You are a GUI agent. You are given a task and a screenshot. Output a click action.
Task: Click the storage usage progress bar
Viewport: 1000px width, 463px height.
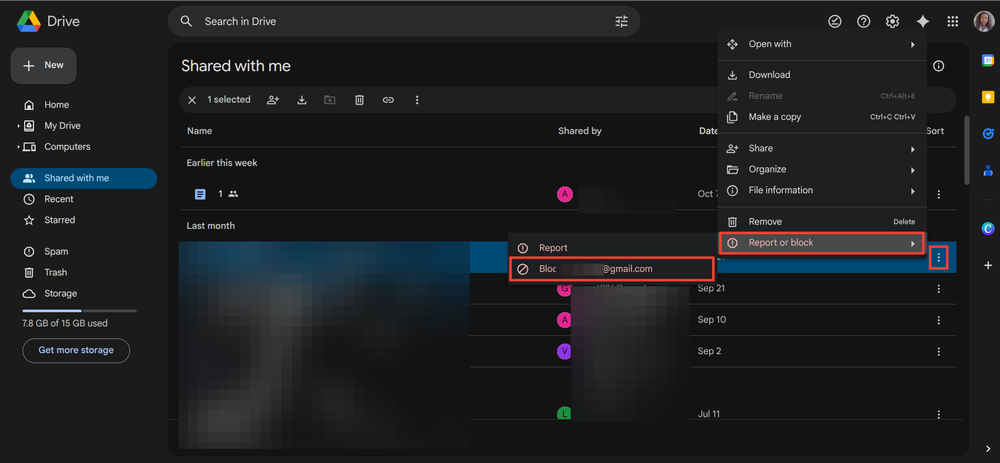point(79,311)
